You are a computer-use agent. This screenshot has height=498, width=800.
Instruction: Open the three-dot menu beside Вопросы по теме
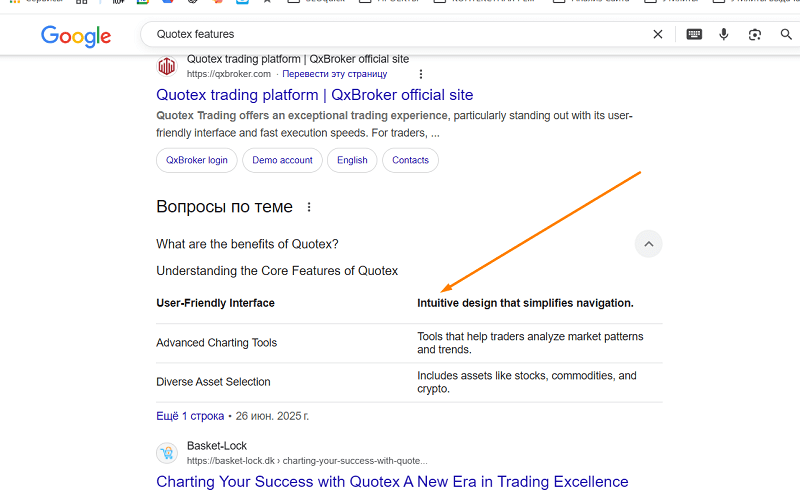pos(309,207)
